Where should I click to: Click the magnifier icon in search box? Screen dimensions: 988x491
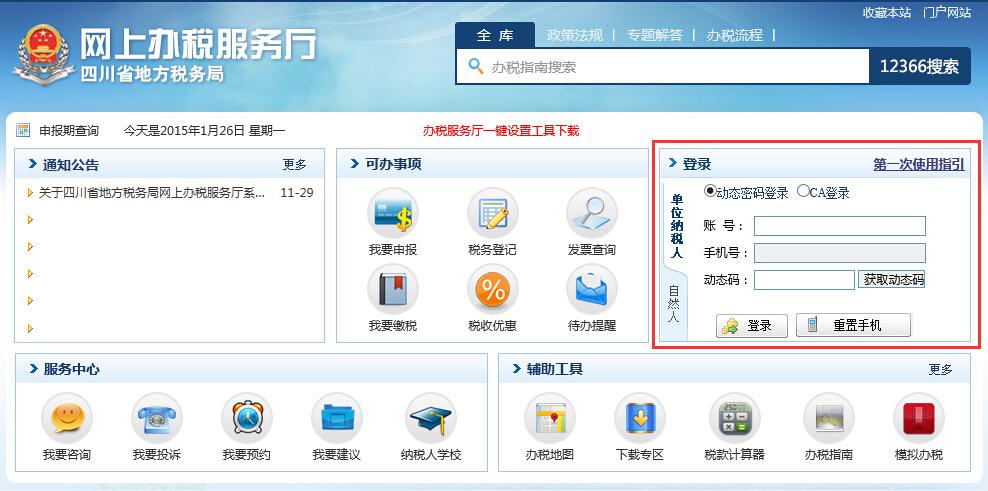pyautogui.click(x=476, y=66)
